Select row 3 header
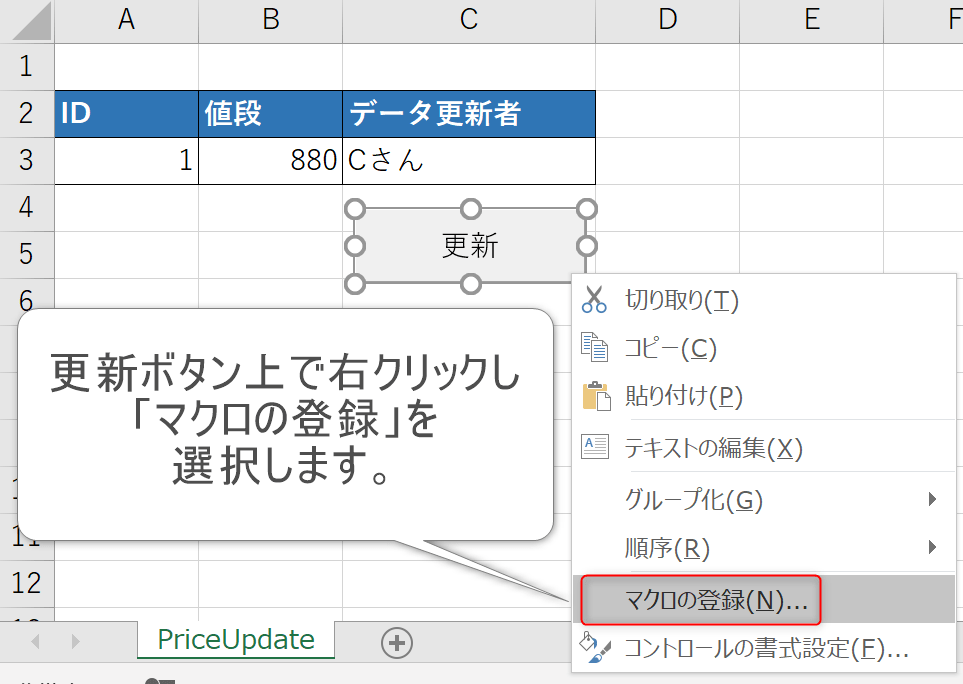 pos(26,160)
